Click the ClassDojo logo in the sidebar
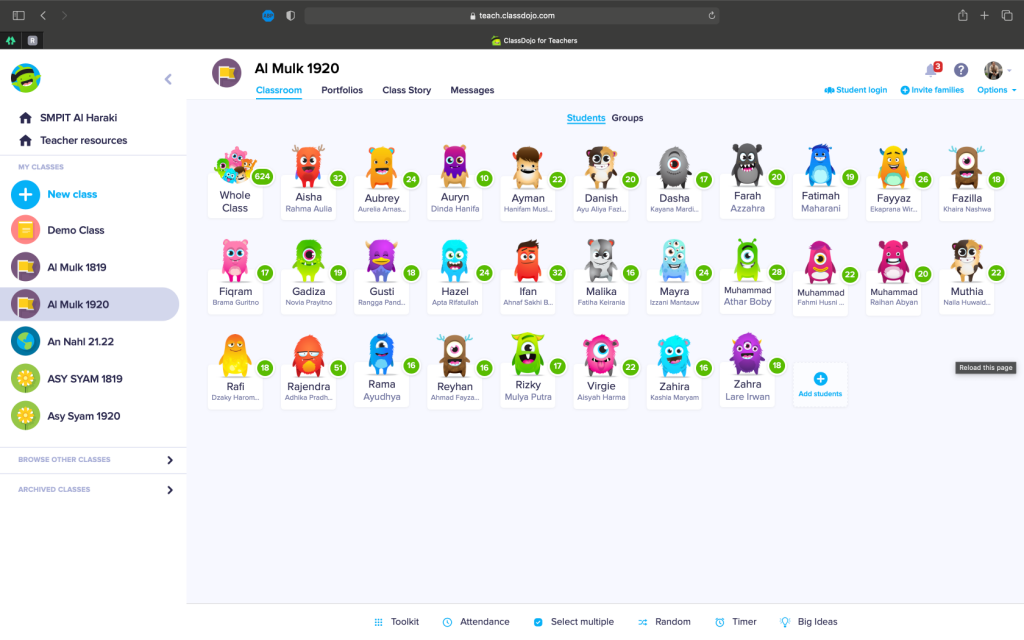 click(23, 78)
